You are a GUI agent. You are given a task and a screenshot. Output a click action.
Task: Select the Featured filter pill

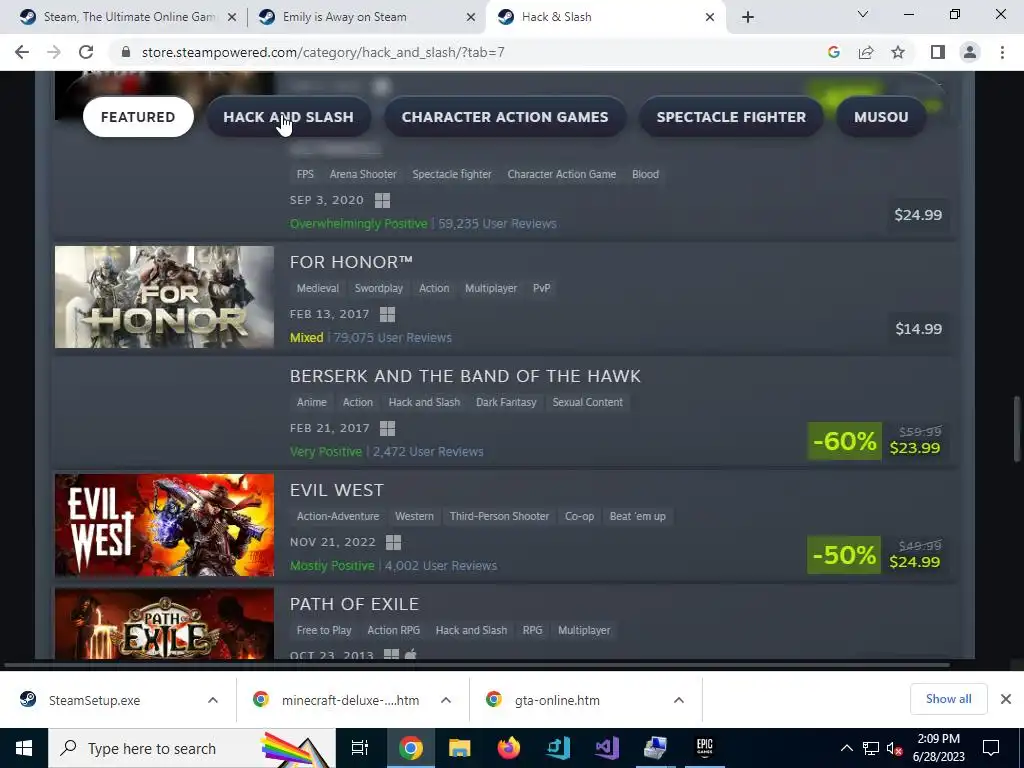138,117
